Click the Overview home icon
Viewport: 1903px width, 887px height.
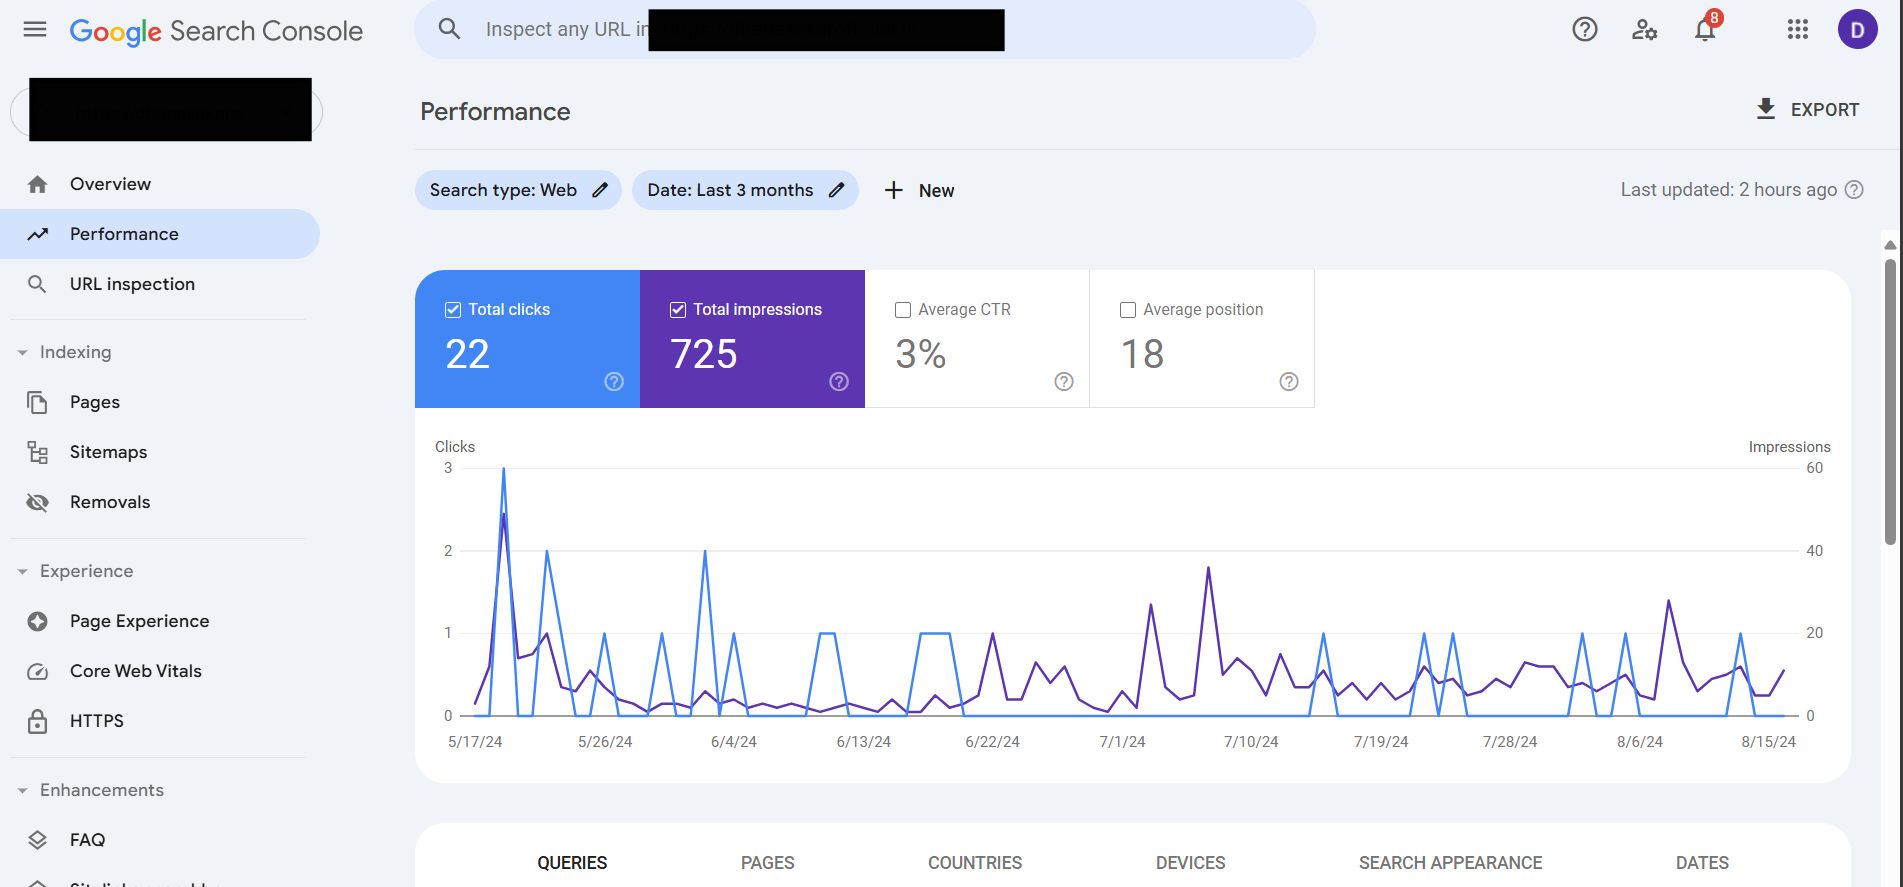(x=38, y=184)
